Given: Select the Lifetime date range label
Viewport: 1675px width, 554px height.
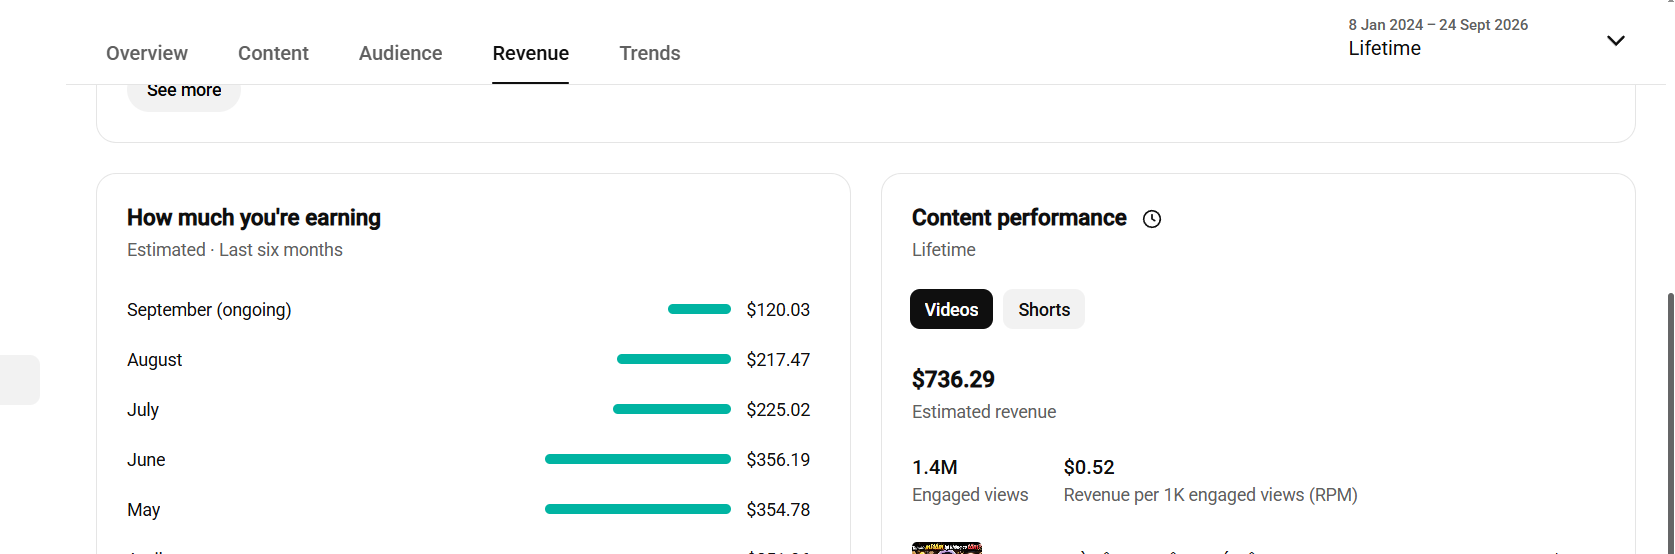Looking at the screenshot, I should click(x=1384, y=48).
